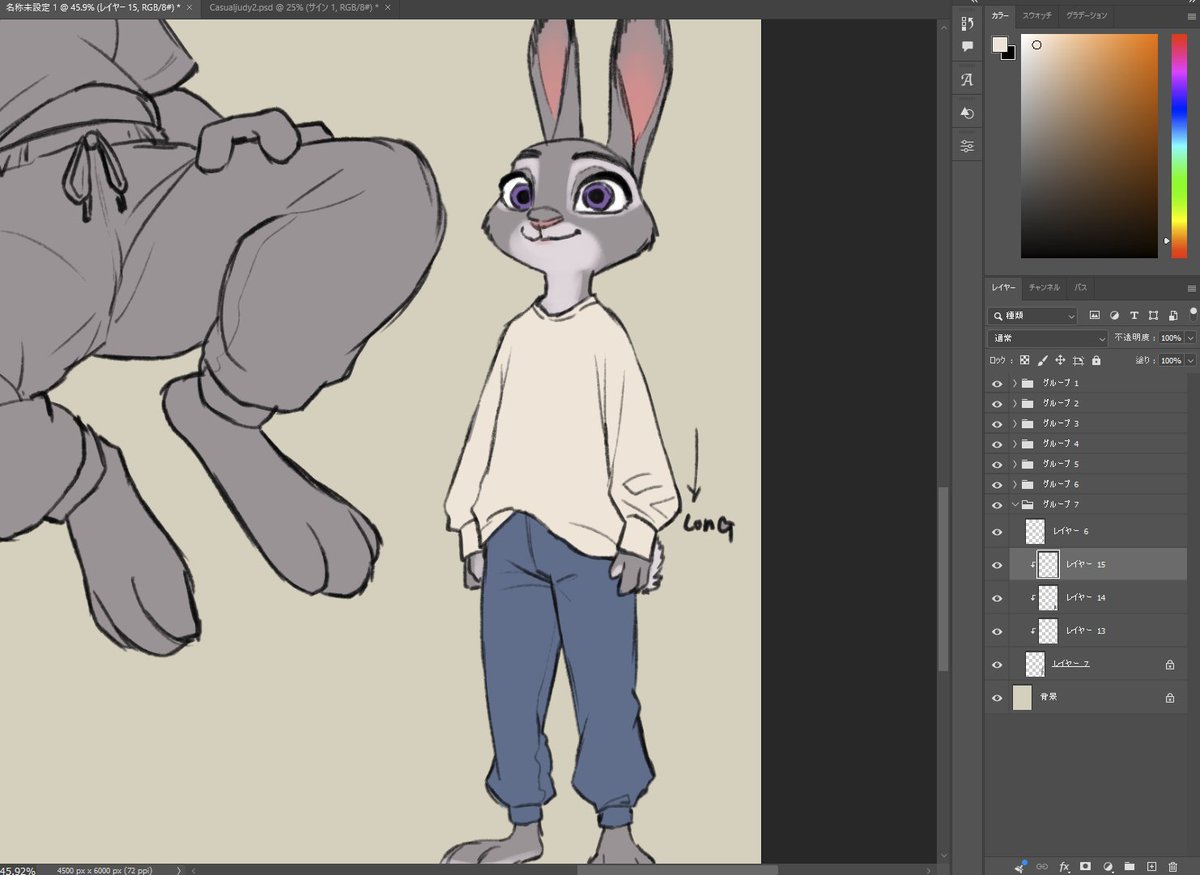This screenshot has height=875, width=1200.
Task: Open the Color panel flyout menu
Action: pos(1190,15)
